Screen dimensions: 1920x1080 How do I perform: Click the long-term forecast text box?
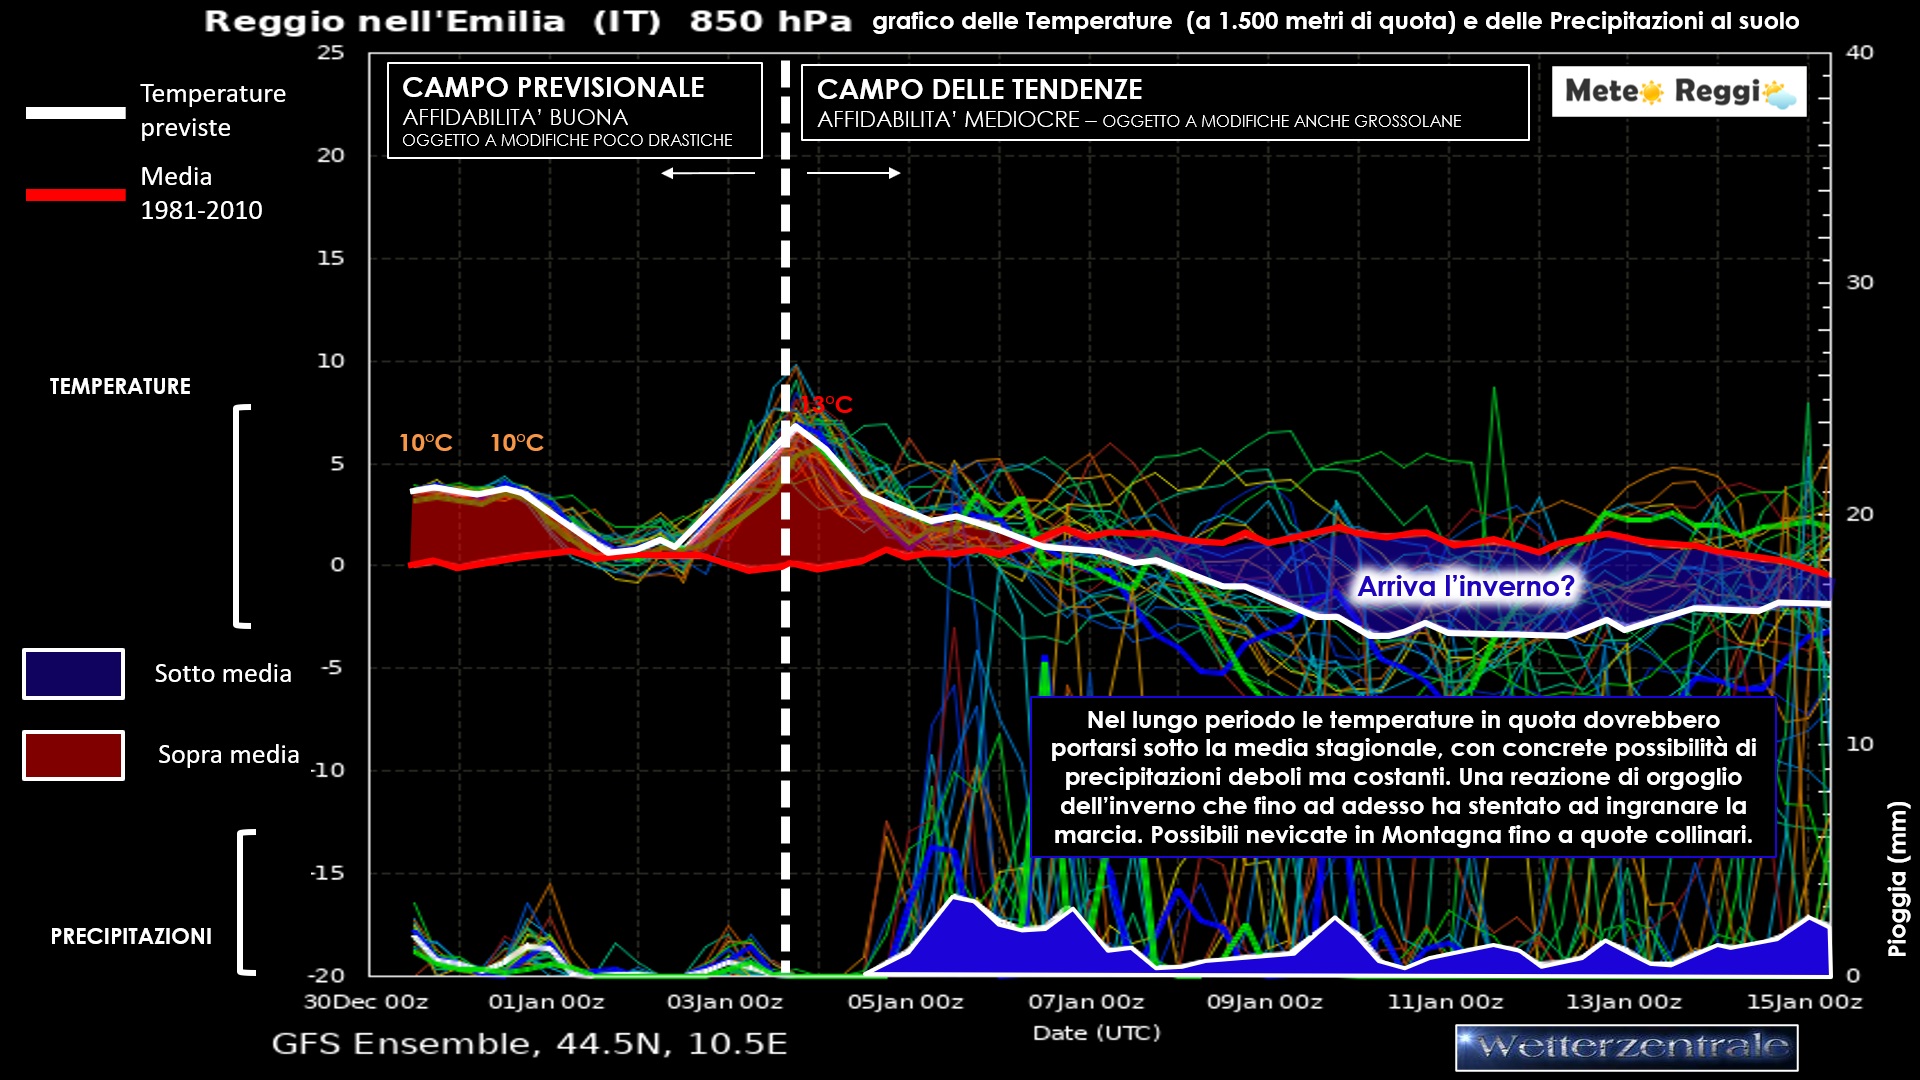click(x=1402, y=777)
